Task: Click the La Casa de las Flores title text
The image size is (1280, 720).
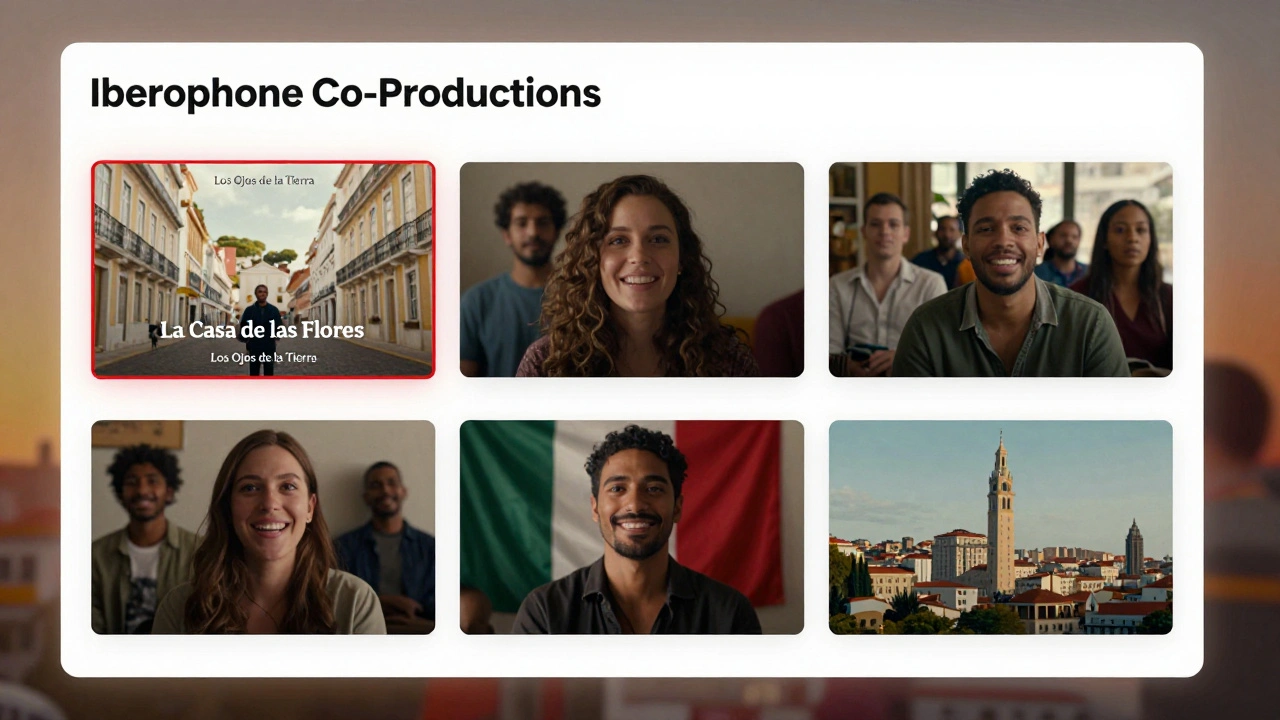Action: click(262, 330)
